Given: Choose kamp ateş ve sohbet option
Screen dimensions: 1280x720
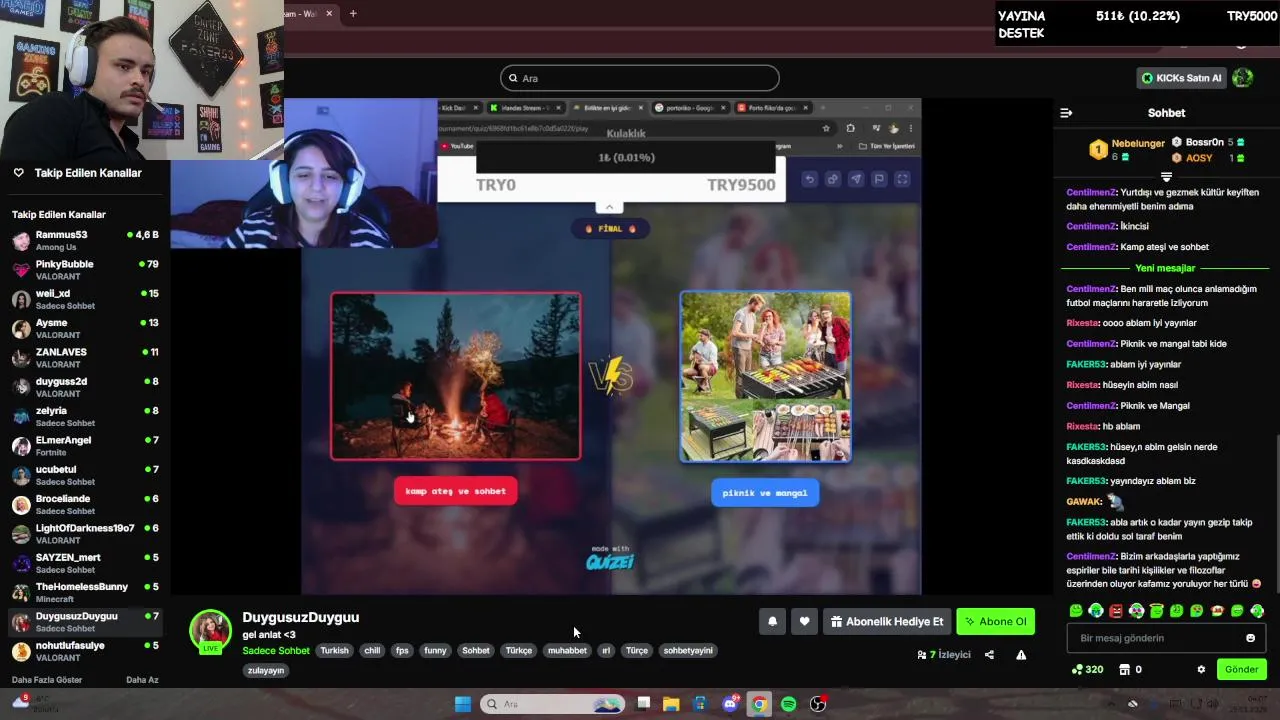Looking at the screenshot, I should click(455, 491).
